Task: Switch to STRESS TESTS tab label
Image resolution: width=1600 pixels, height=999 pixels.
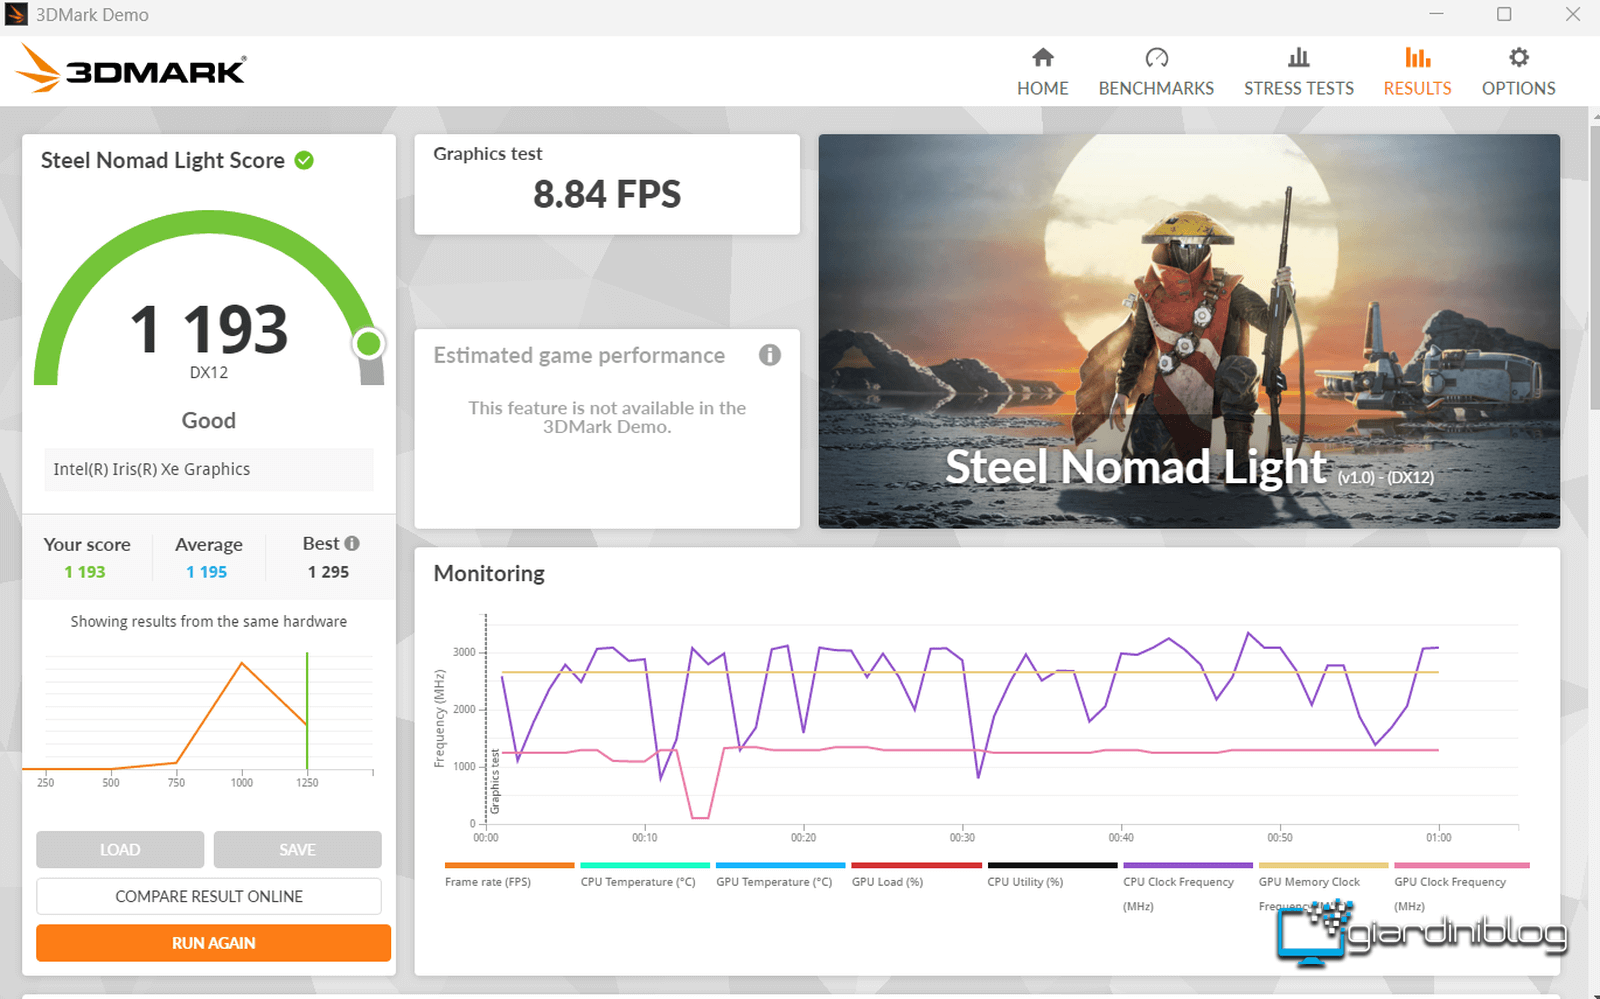Action: click(1299, 88)
